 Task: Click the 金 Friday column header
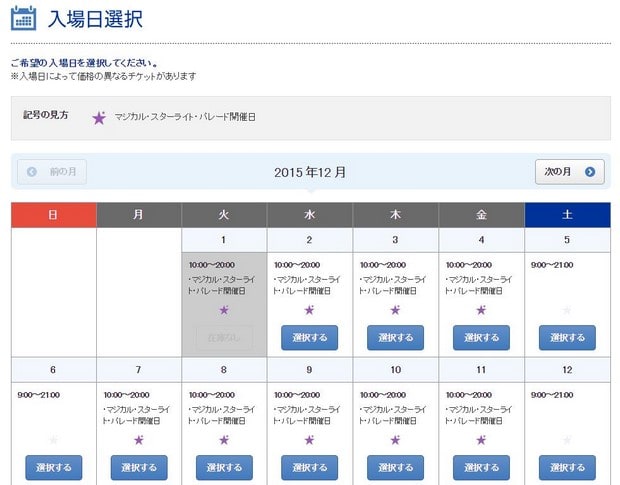(x=481, y=215)
